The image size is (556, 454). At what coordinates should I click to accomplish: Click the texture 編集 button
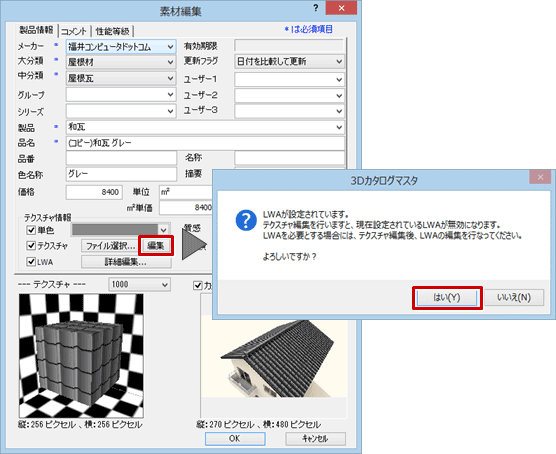click(x=156, y=245)
